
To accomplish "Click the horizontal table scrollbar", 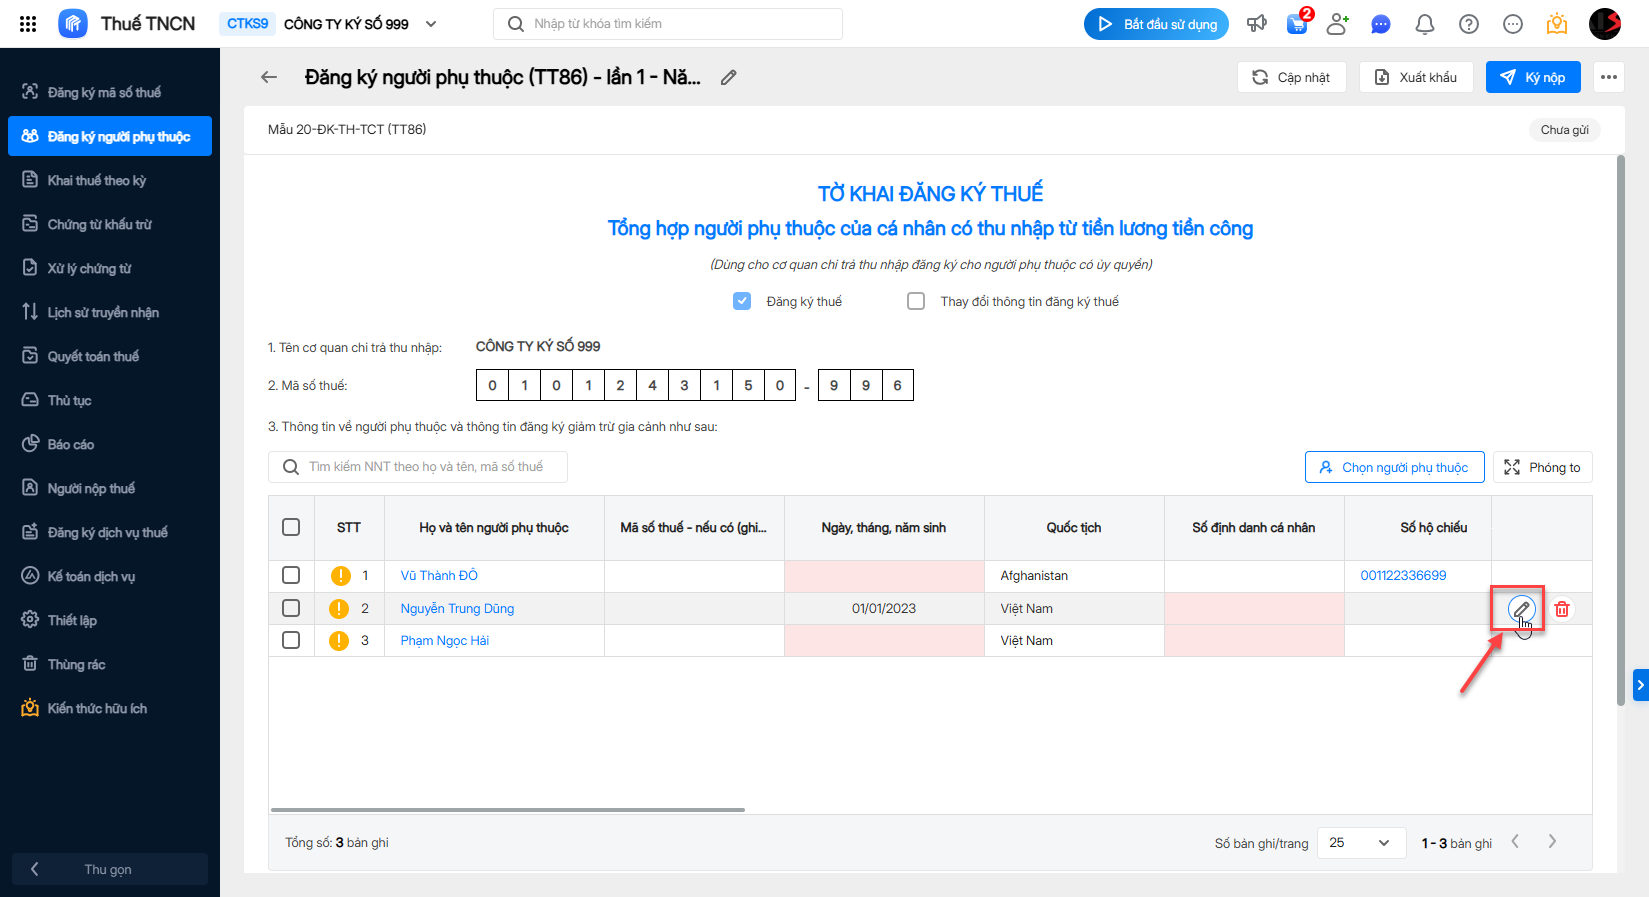I will (508, 810).
